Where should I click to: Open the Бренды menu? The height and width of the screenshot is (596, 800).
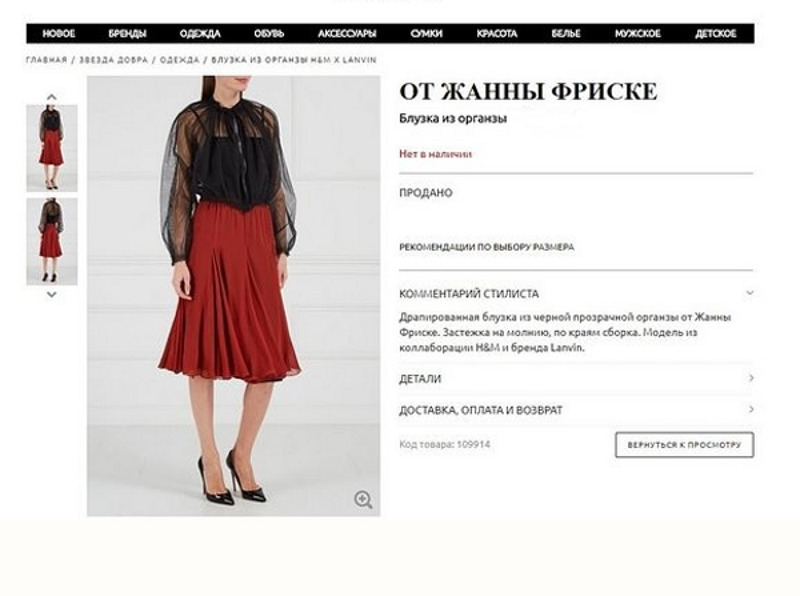click(127, 34)
